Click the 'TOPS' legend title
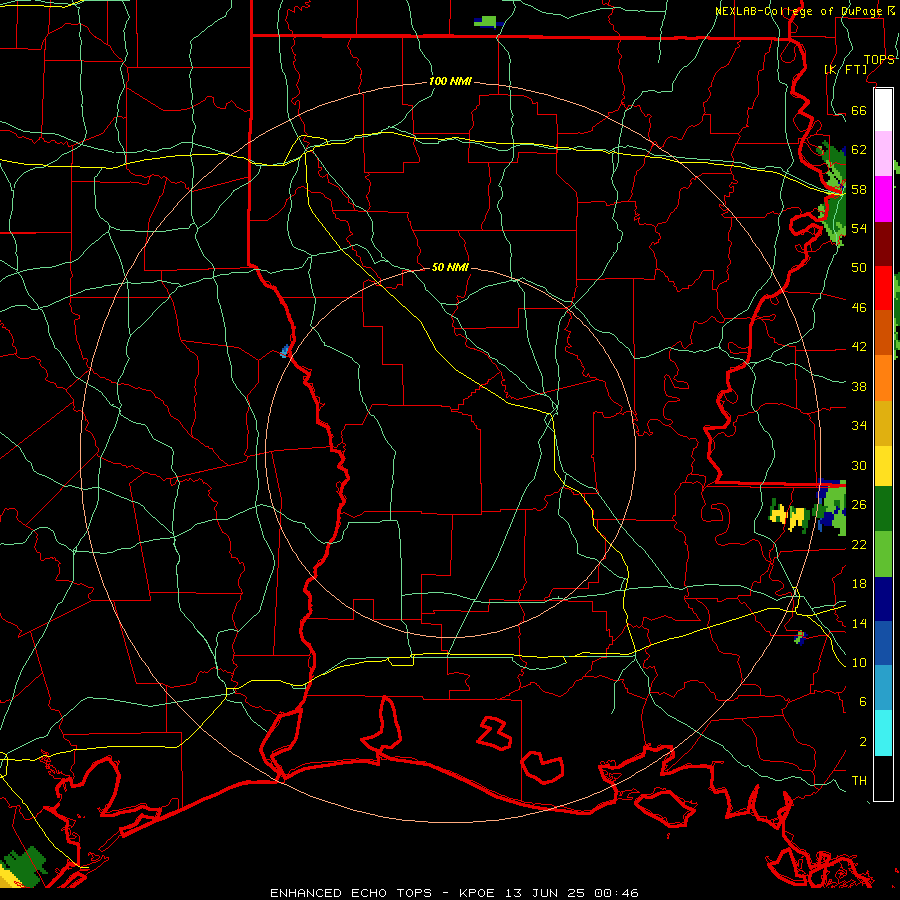This screenshot has width=900, height=900. (879, 59)
